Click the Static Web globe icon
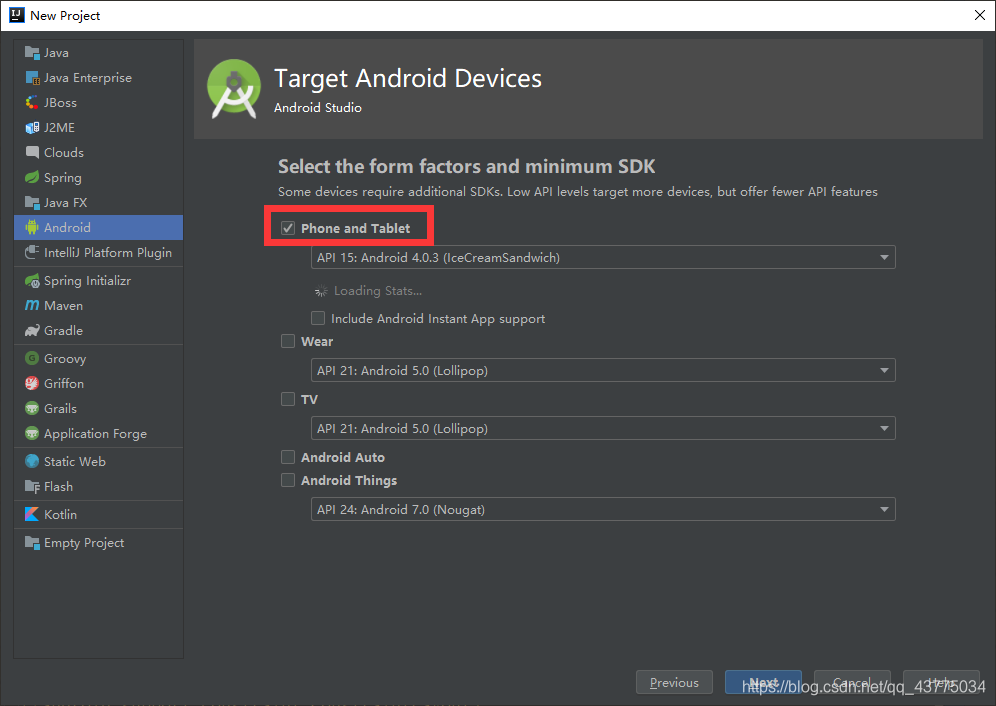Viewport: 996px width, 706px height. pyautogui.click(x=32, y=461)
